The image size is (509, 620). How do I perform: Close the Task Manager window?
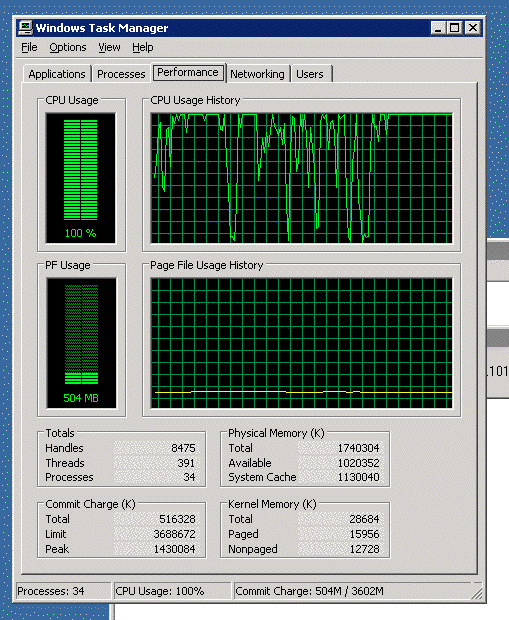(x=472, y=28)
